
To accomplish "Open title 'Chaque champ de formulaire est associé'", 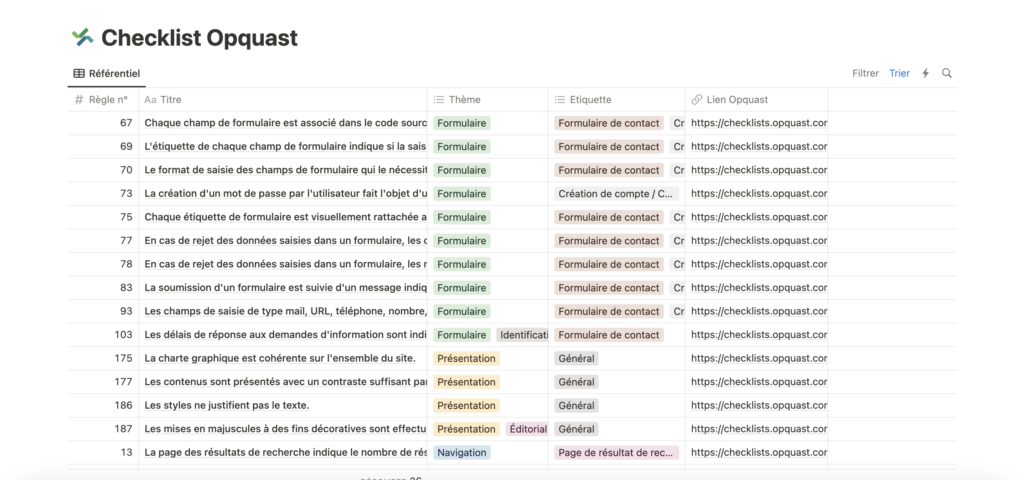I will [x=285, y=123].
